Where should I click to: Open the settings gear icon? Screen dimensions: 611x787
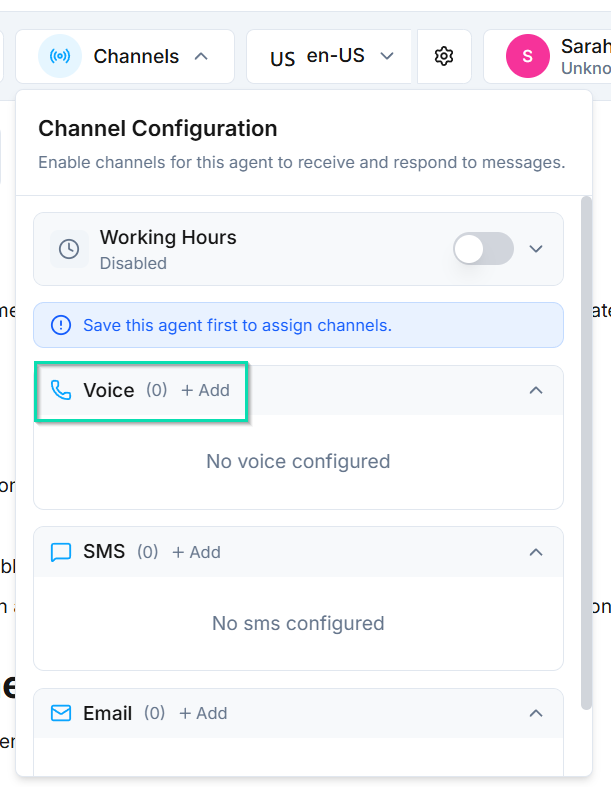[444, 56]
